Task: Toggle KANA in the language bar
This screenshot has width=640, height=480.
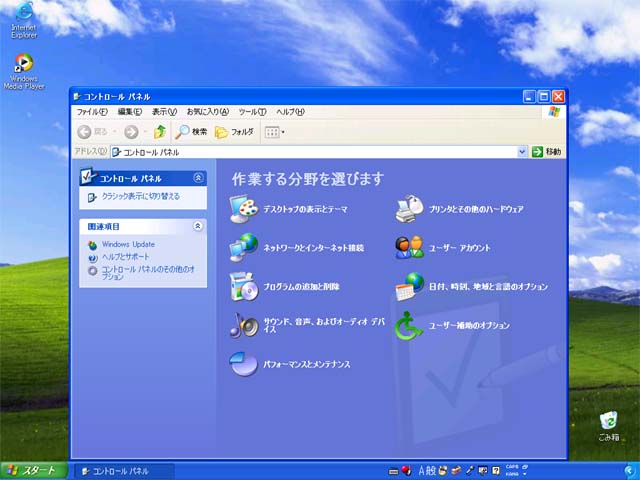Action: [512, 474]
